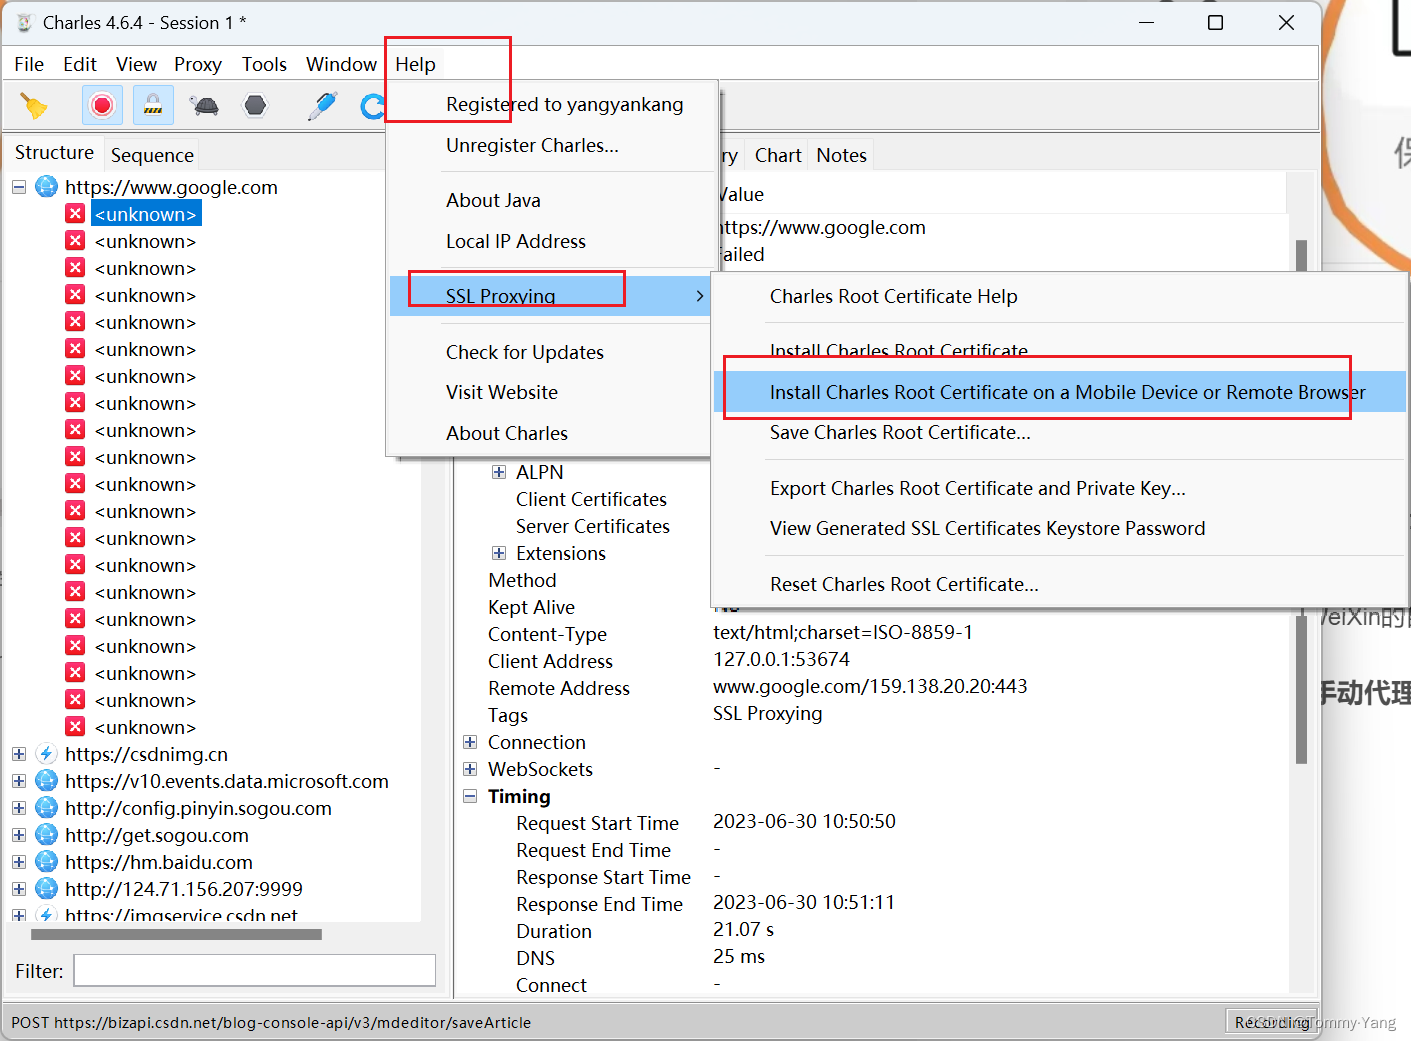Image resolution: width=1411 pixels, height=1041 pixels.
Task: Select the Server Certificates row
Action: click(x=592, y=526)
